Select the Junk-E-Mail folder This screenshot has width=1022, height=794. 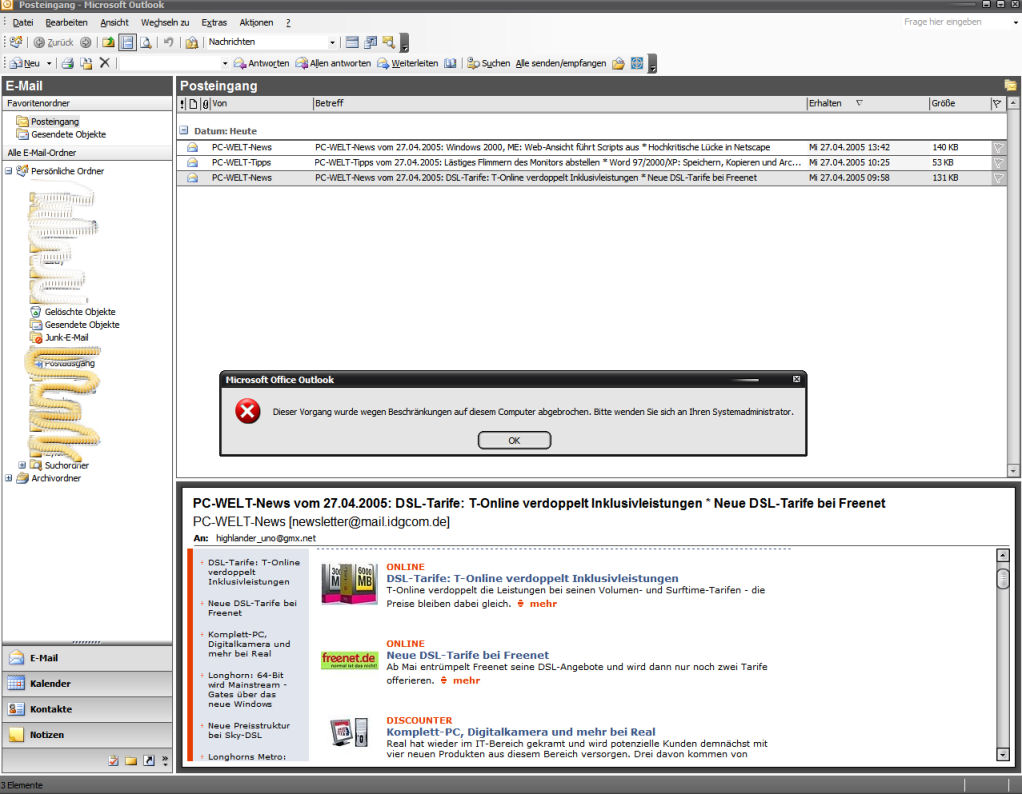(59, 337)
